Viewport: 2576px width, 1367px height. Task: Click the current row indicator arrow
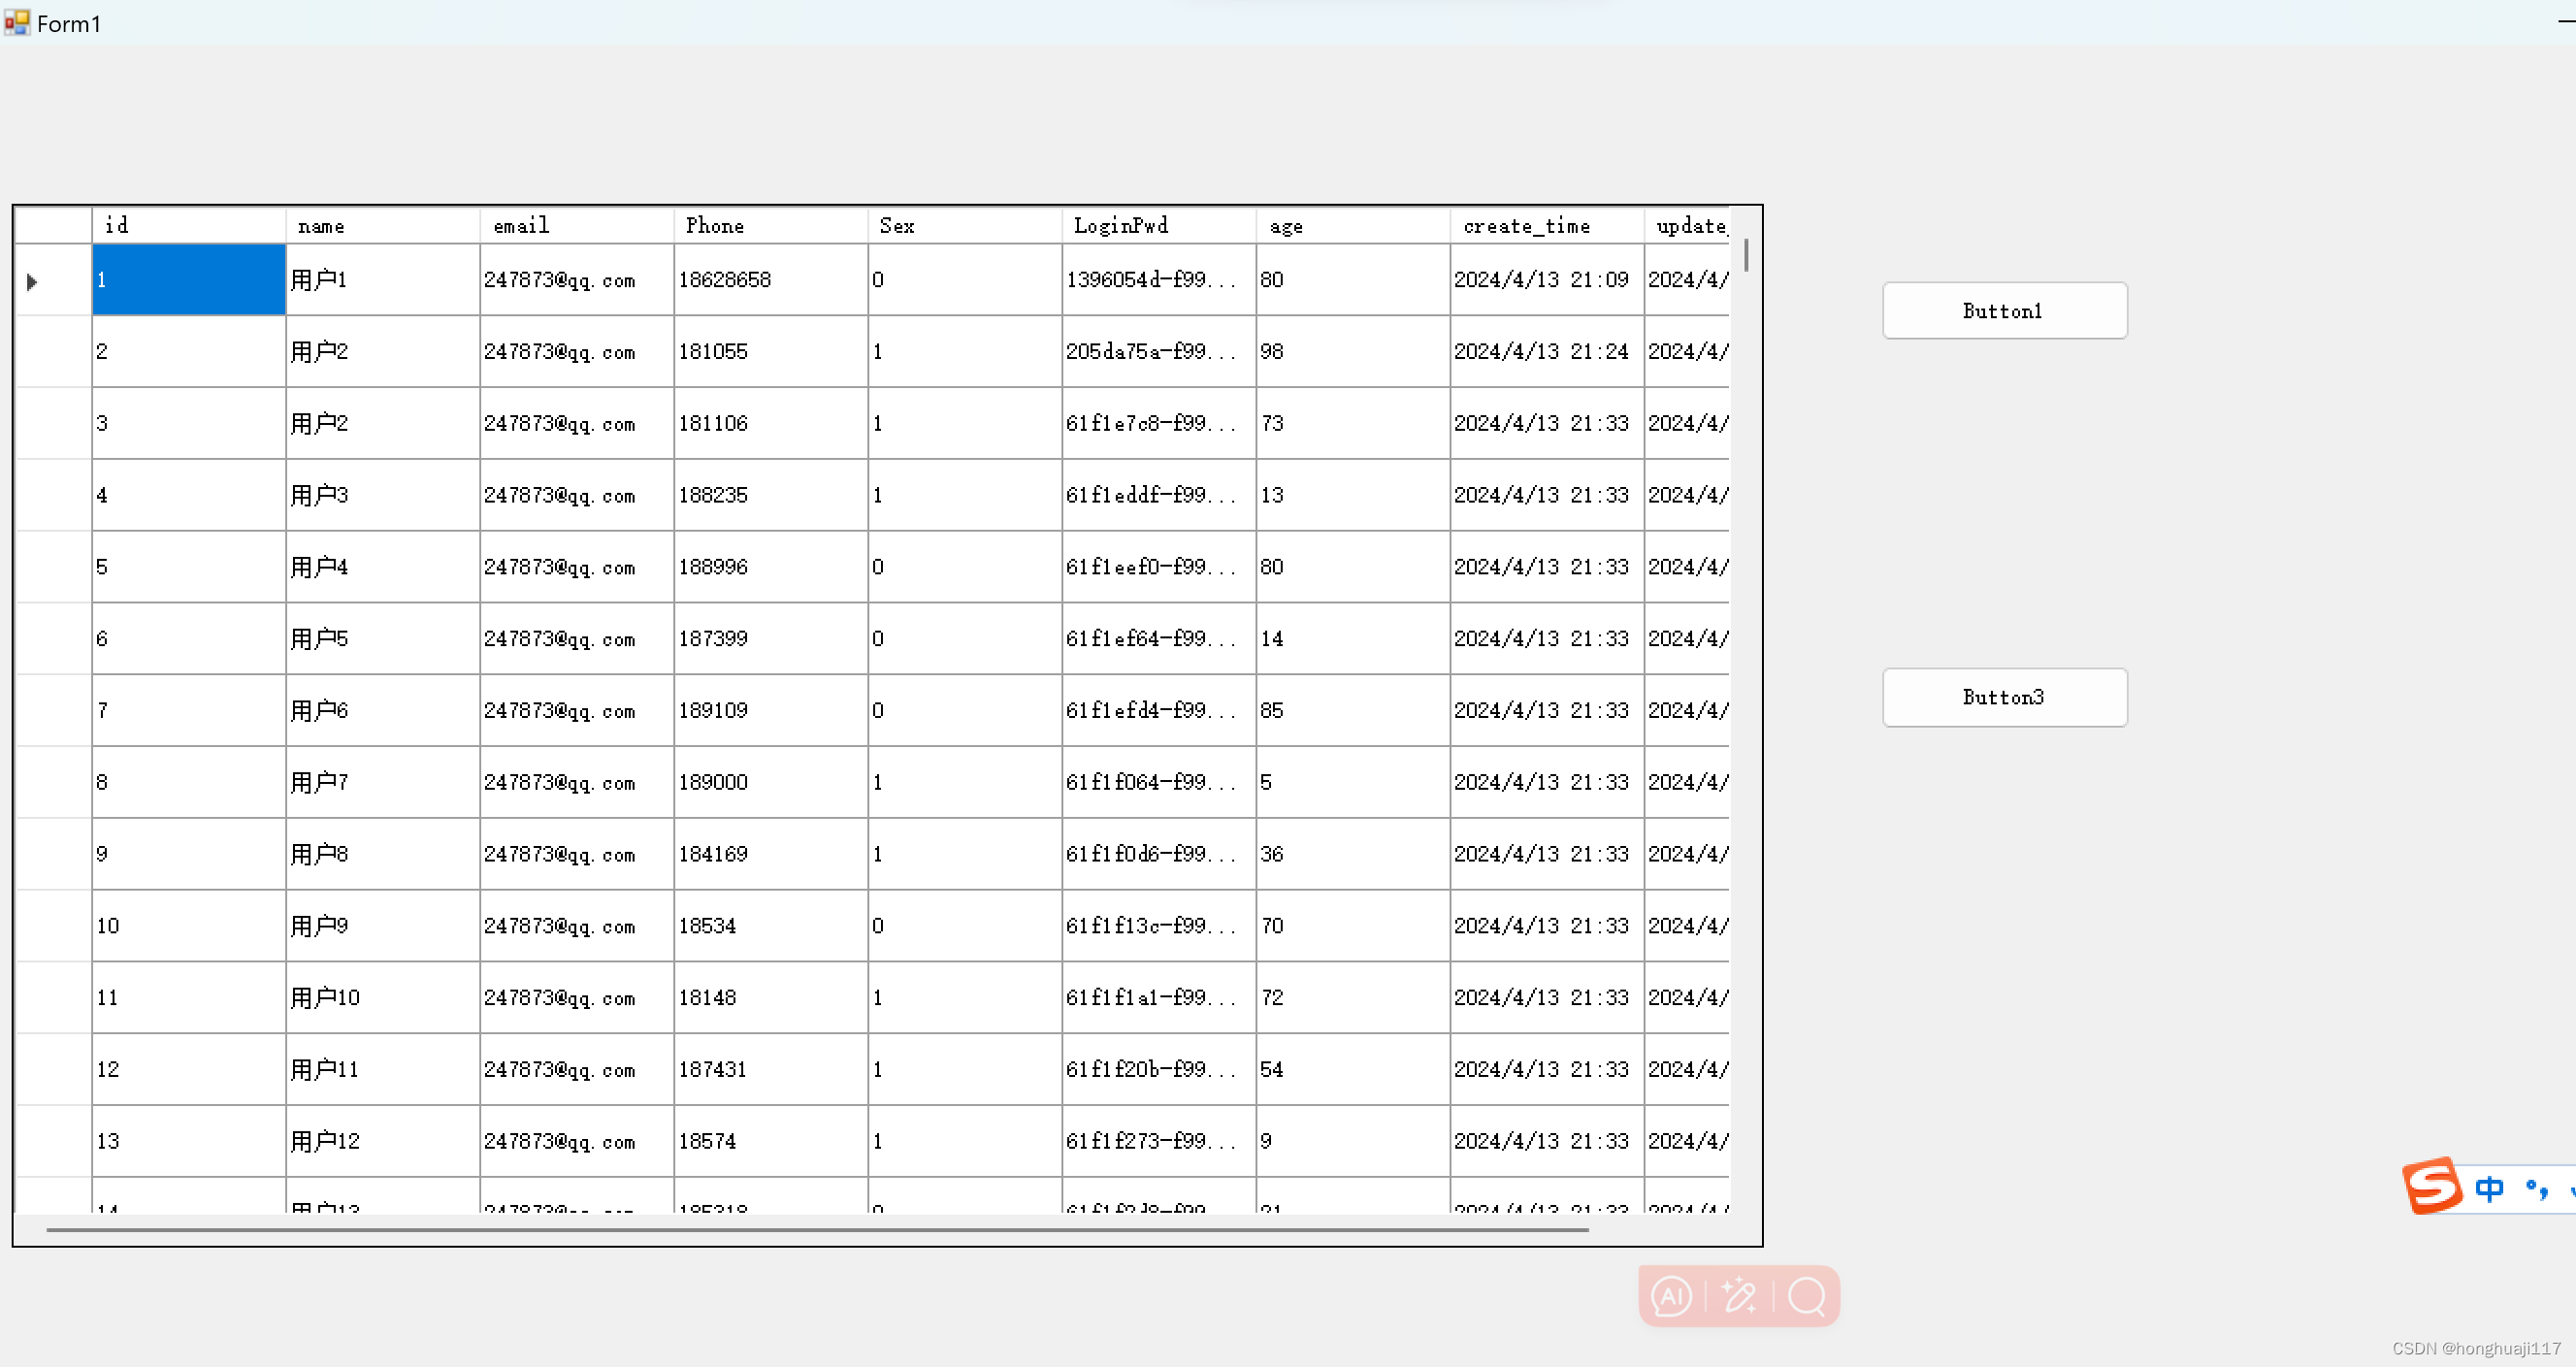pos(31,281)
